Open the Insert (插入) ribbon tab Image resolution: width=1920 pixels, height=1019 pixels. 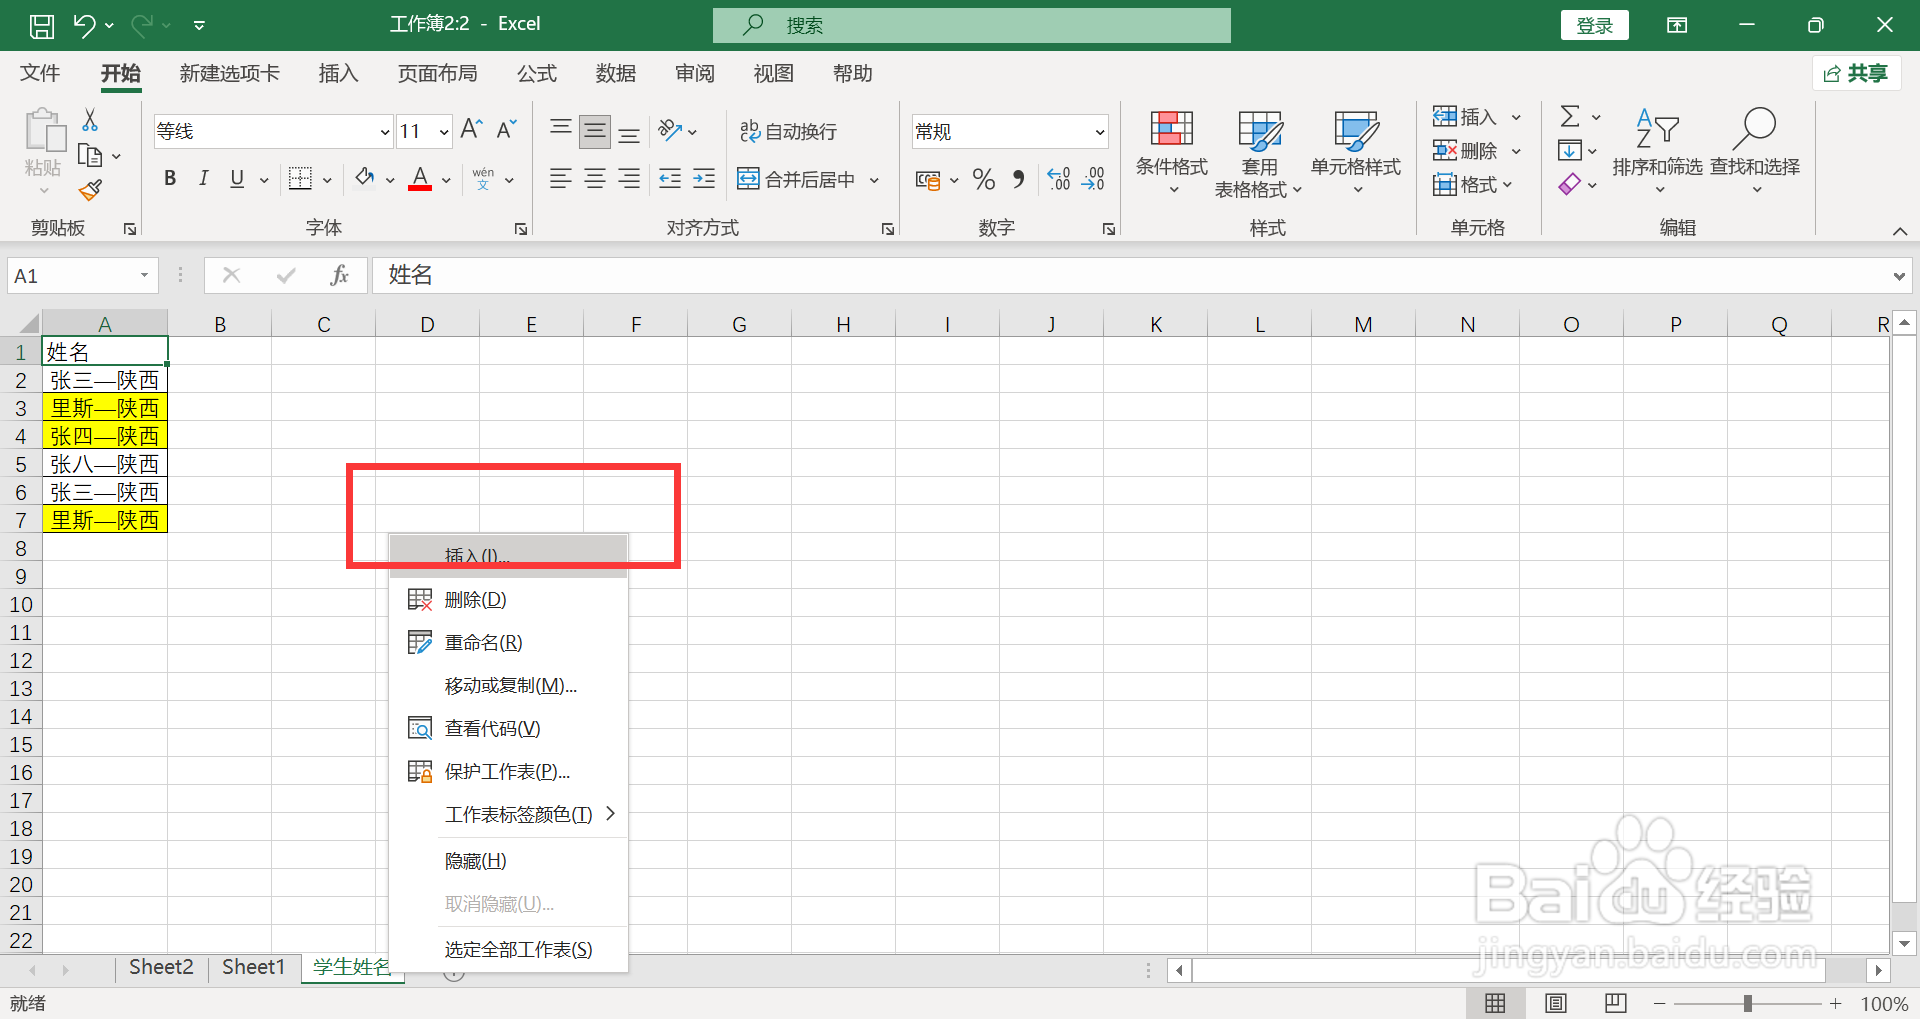(x=338, y=73)
